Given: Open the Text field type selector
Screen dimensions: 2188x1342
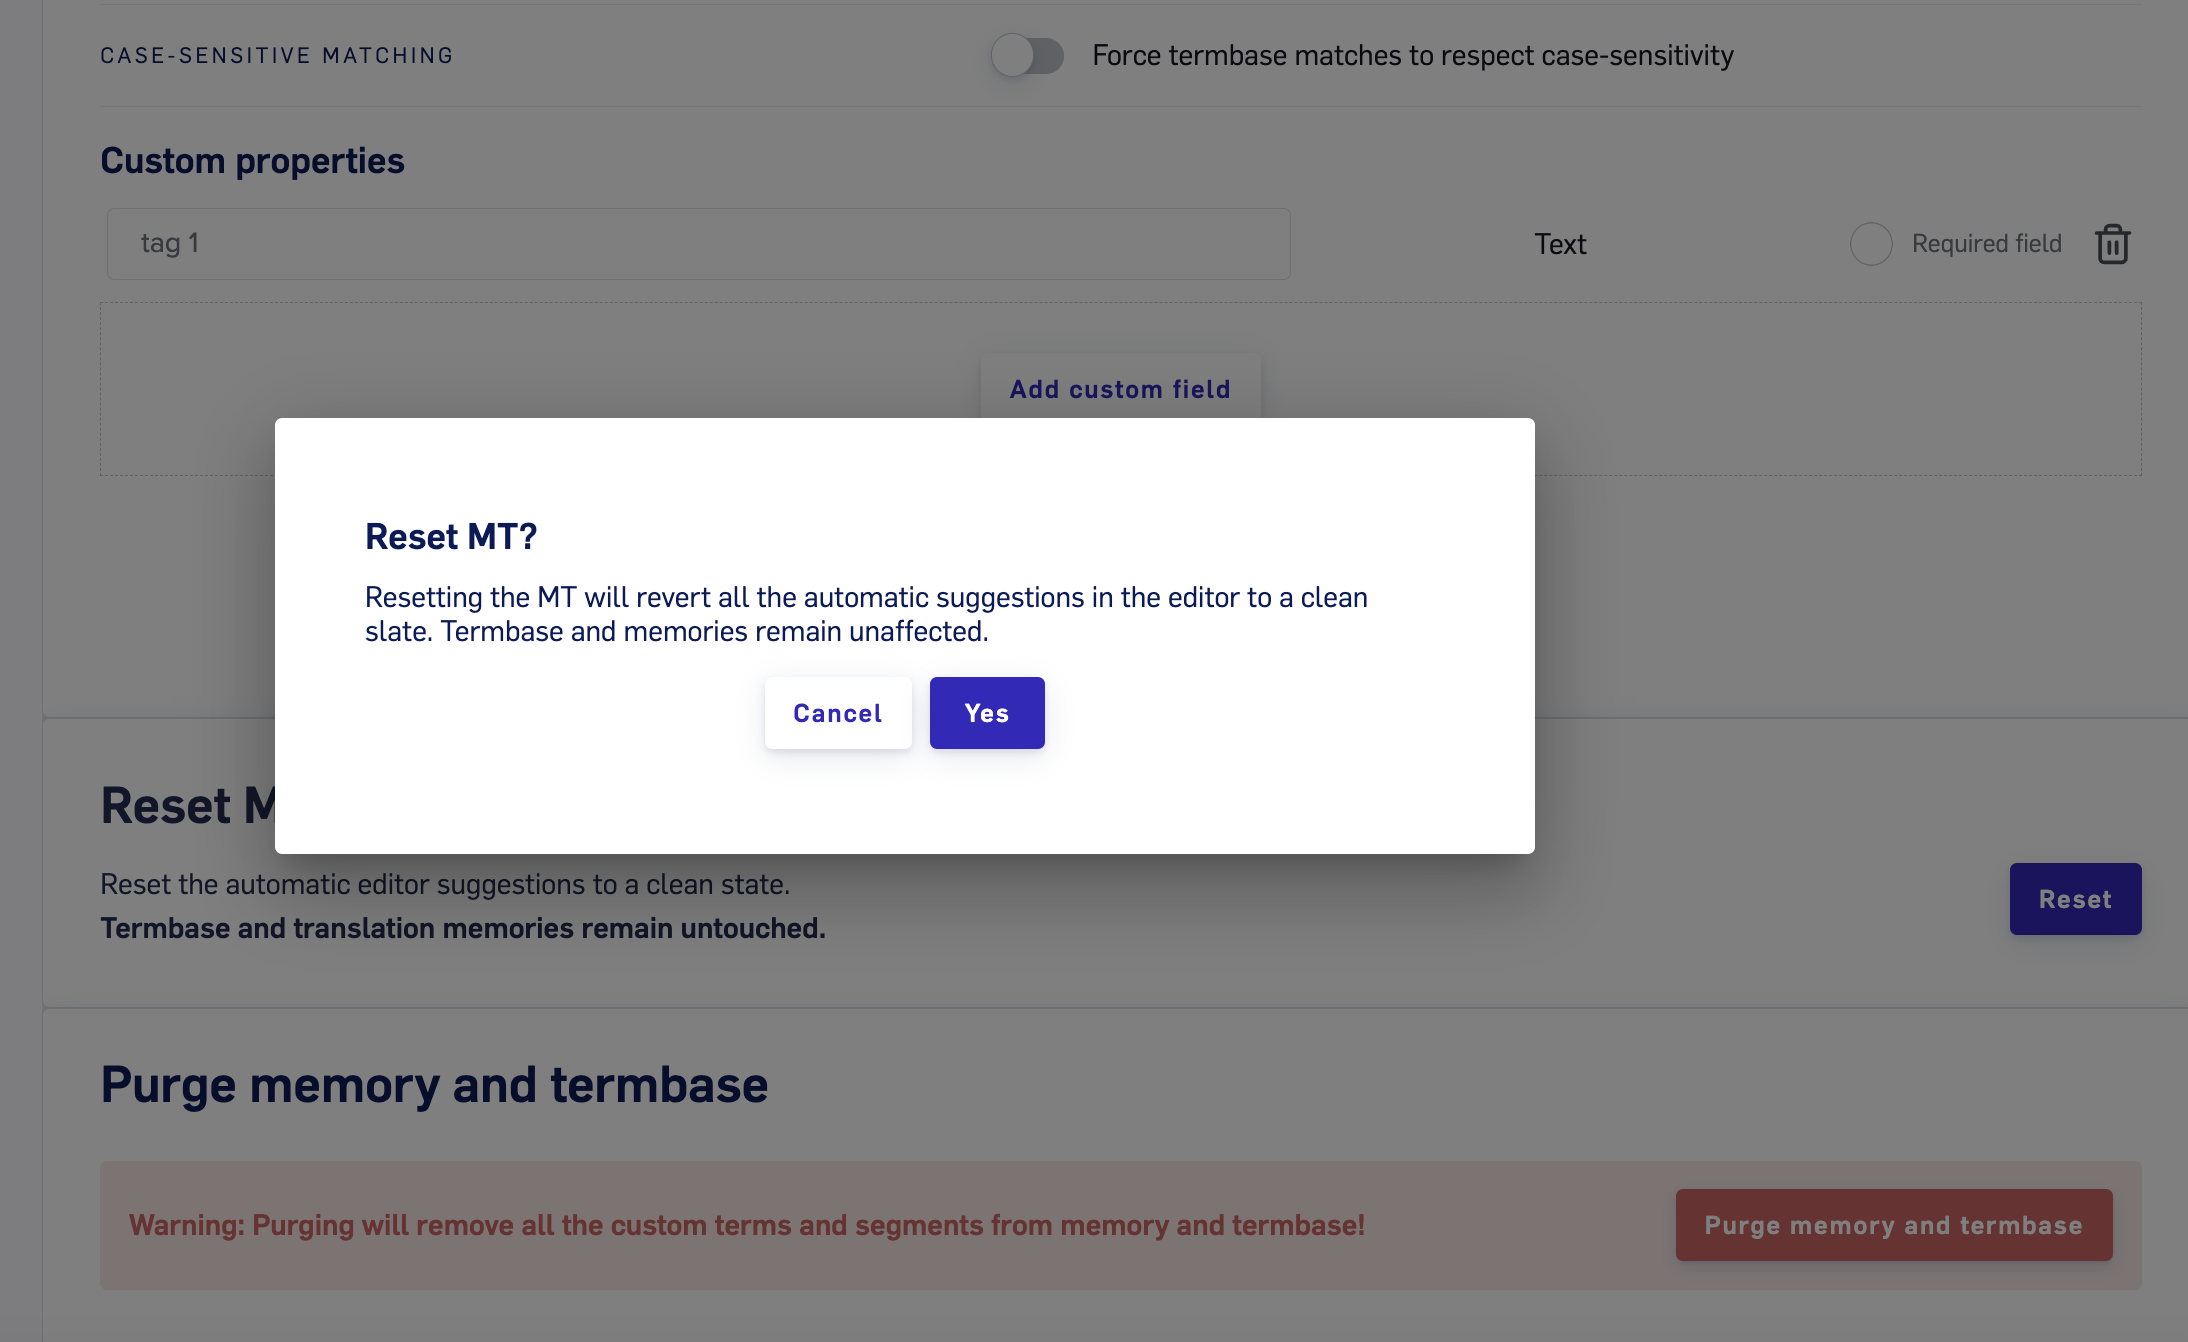Looking at the screenshot, I should (1560, 244).
